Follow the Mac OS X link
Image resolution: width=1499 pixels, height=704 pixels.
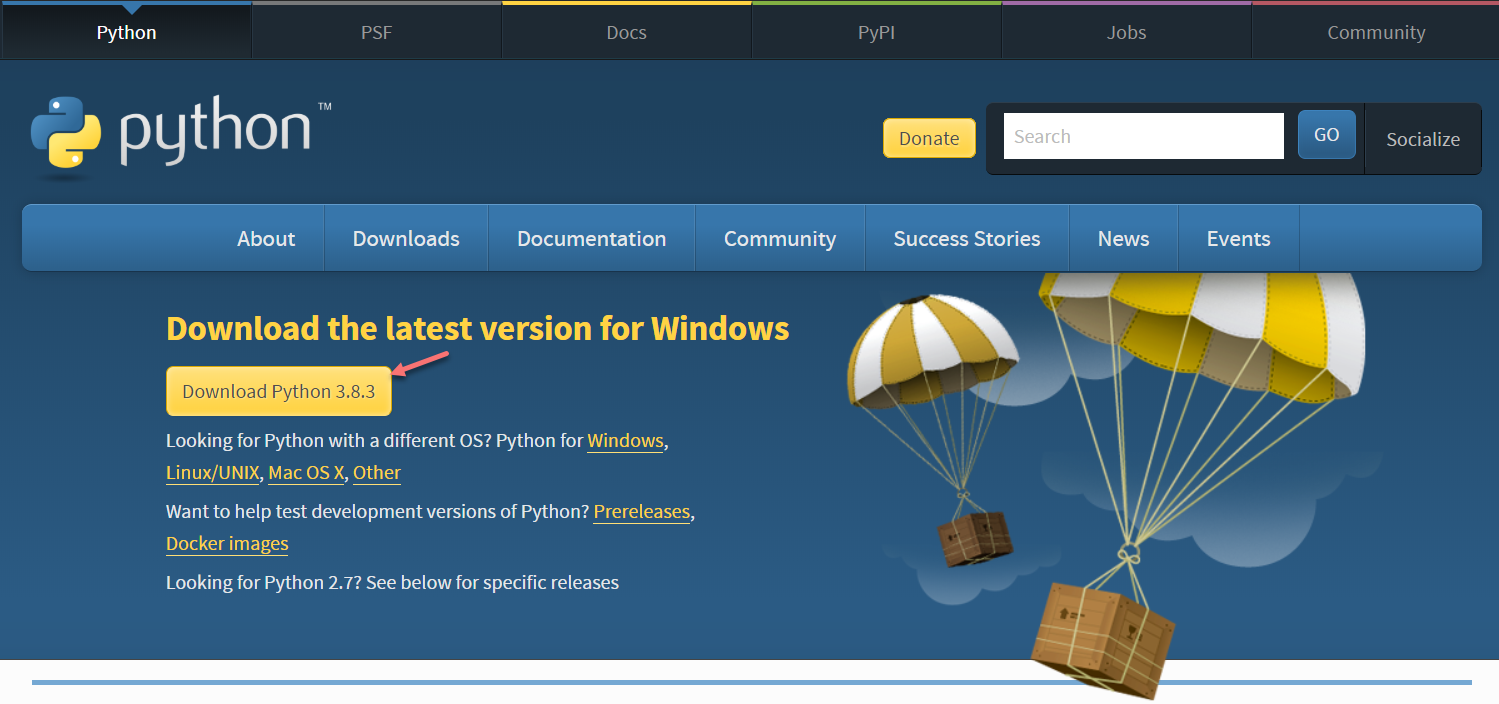(306, 473)
